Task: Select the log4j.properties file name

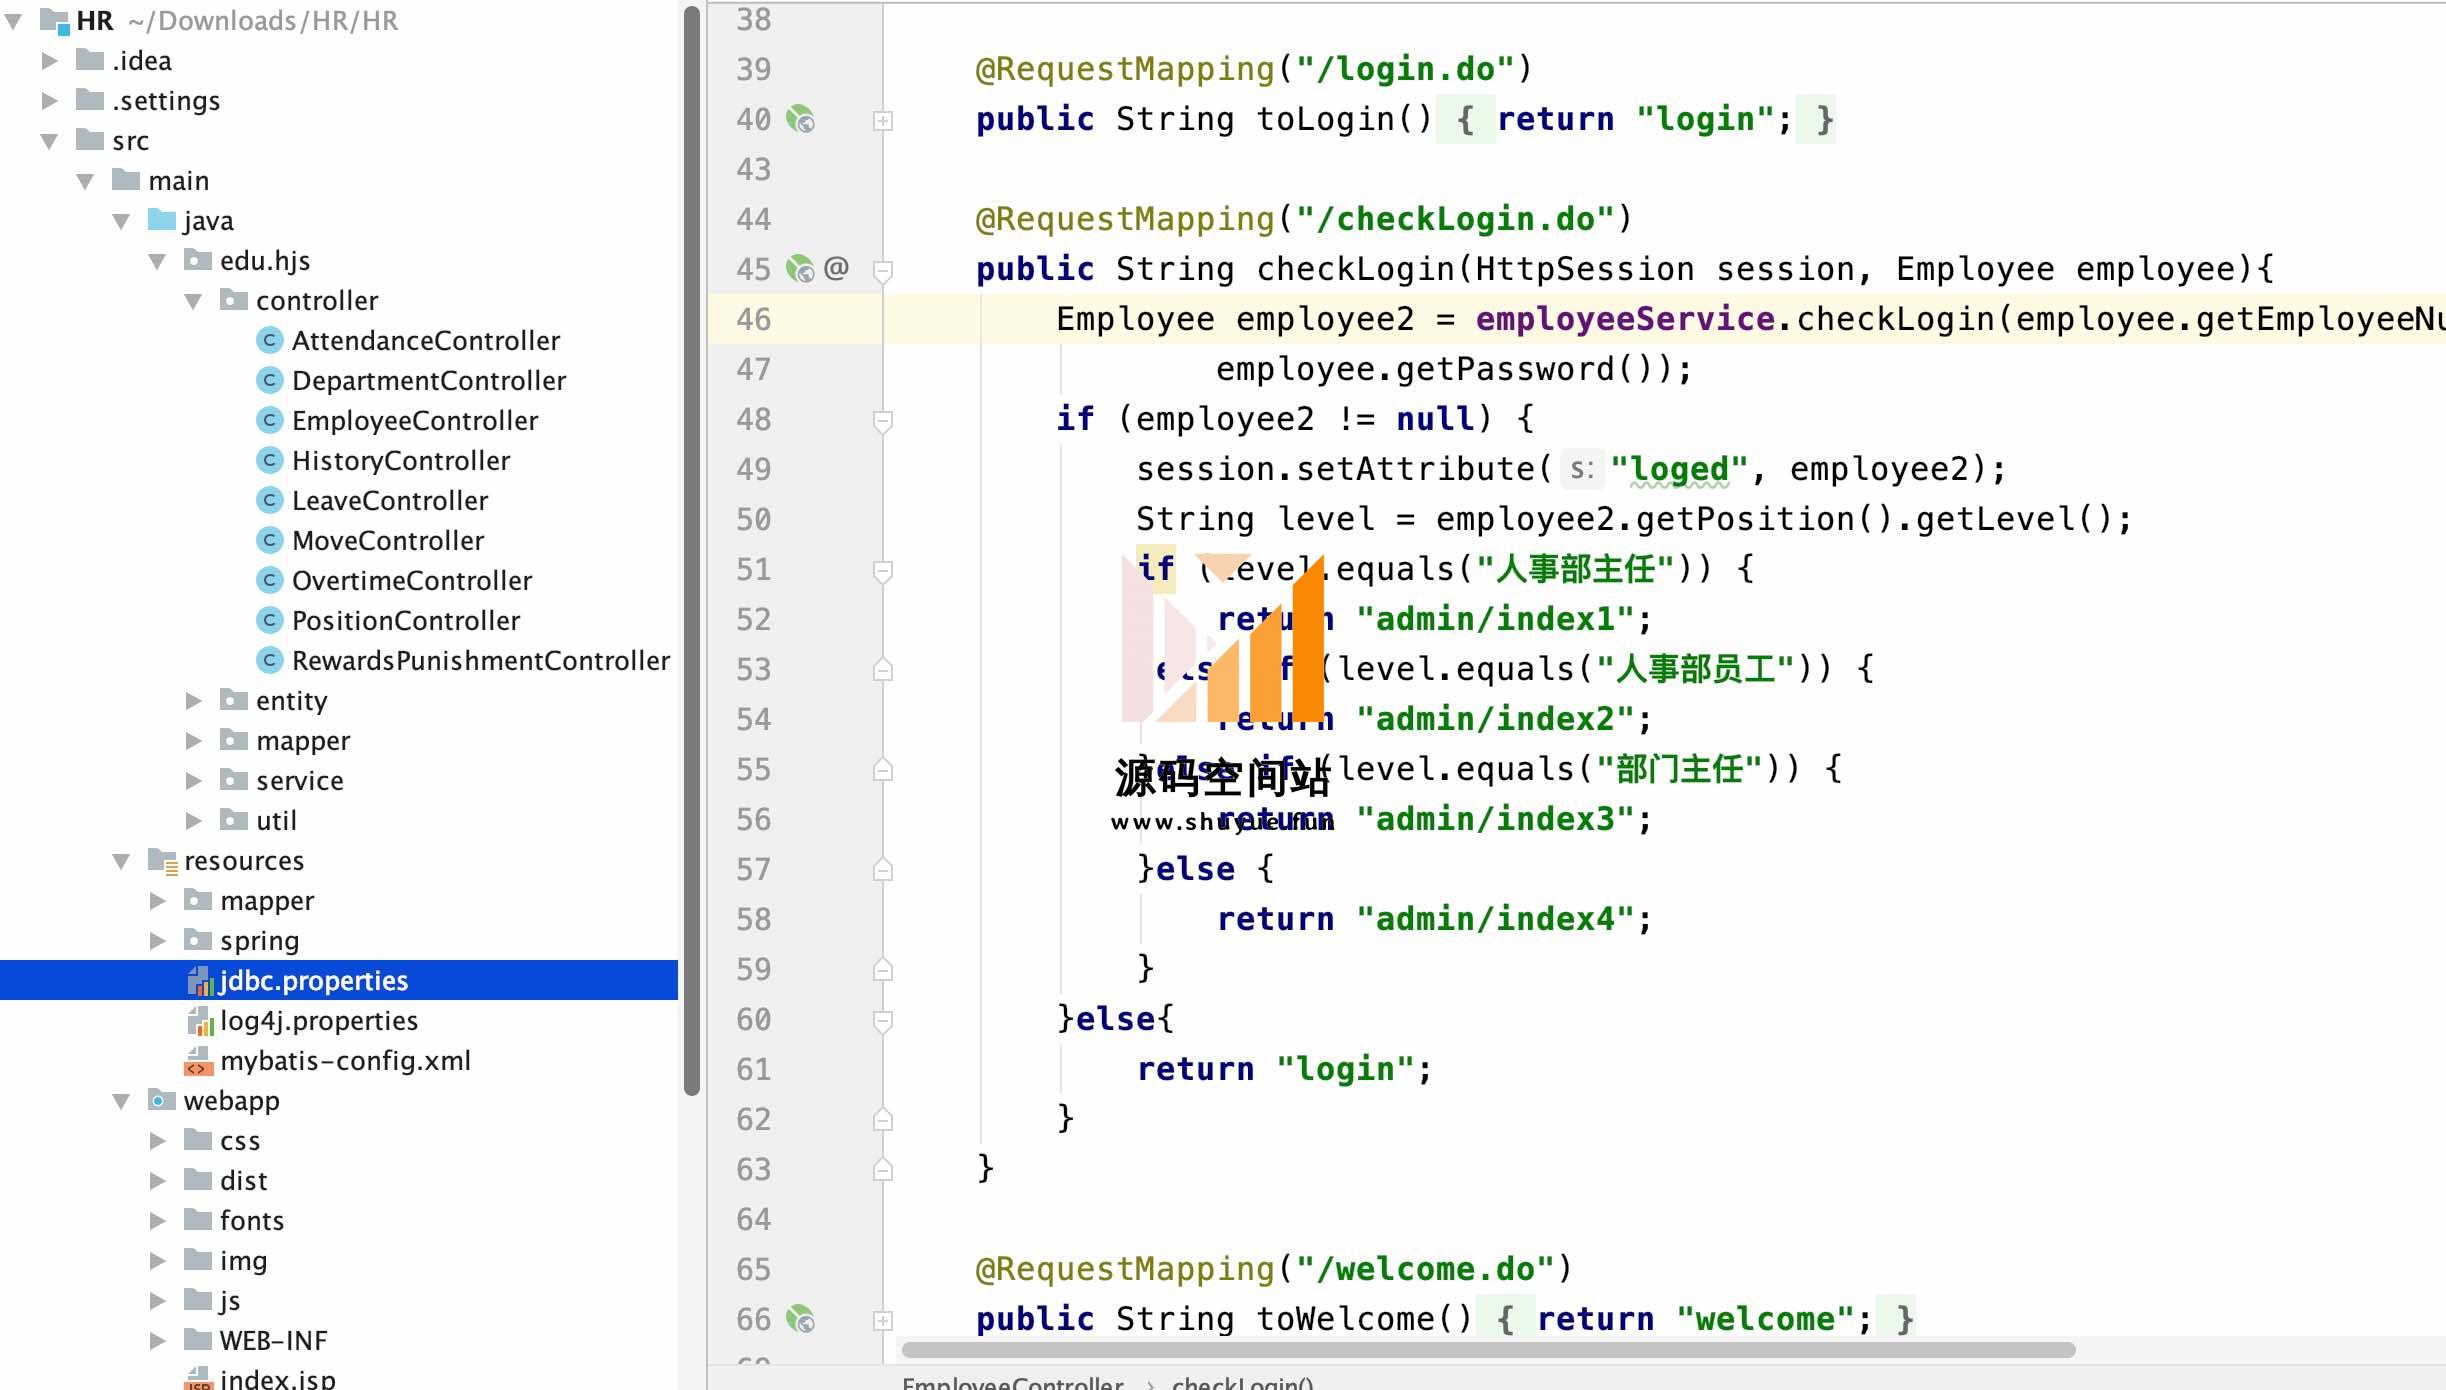Action: pos(319,1021)
